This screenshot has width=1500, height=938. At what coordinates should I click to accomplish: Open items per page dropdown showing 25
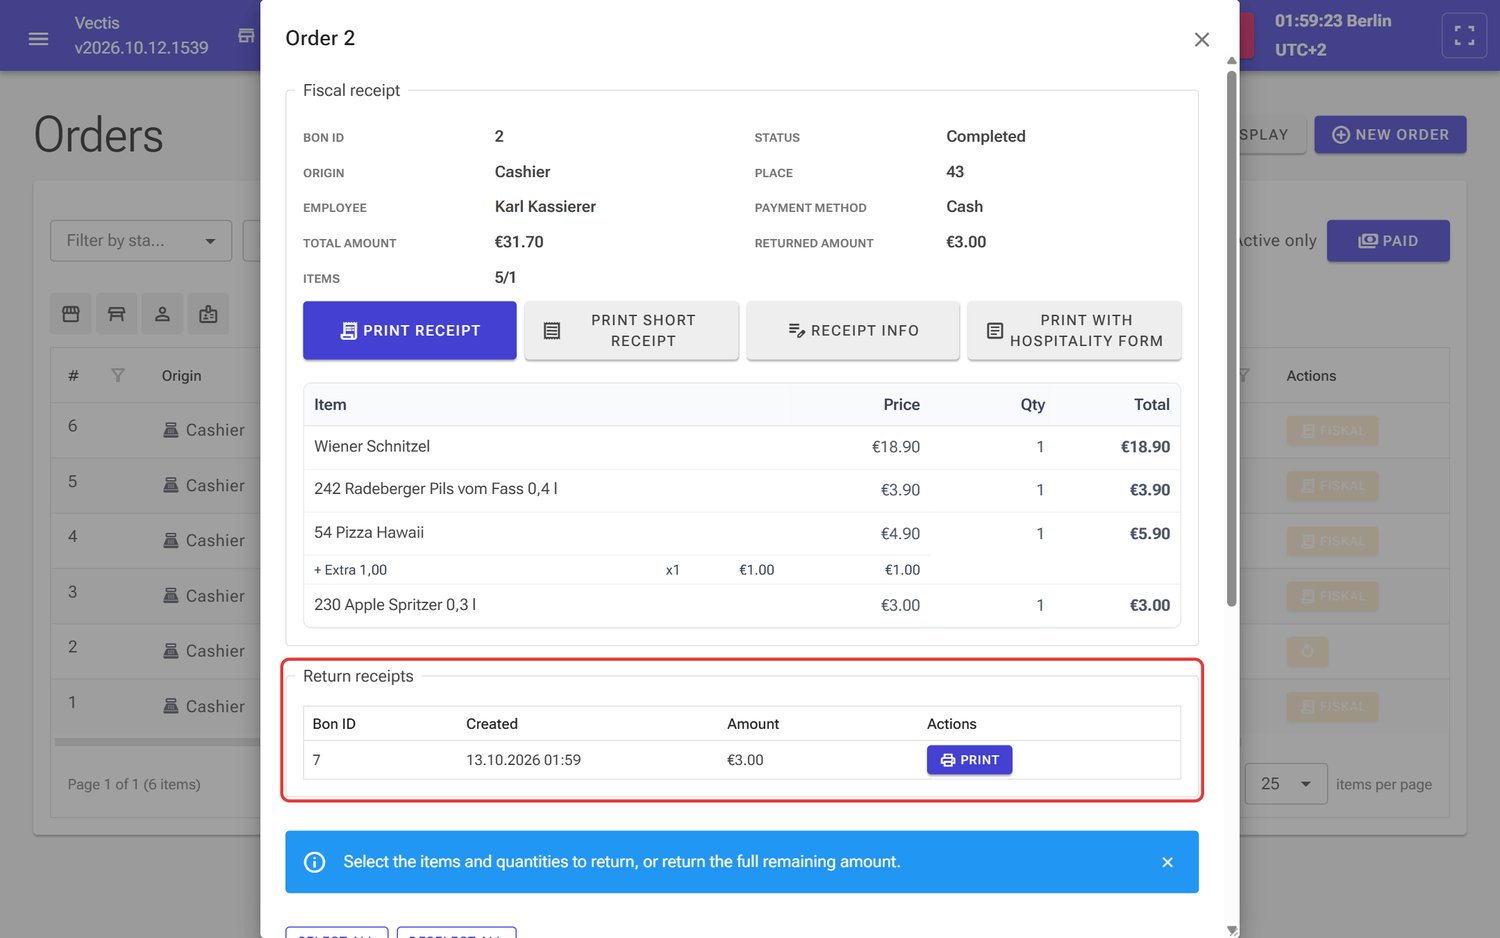(1286, 784)
